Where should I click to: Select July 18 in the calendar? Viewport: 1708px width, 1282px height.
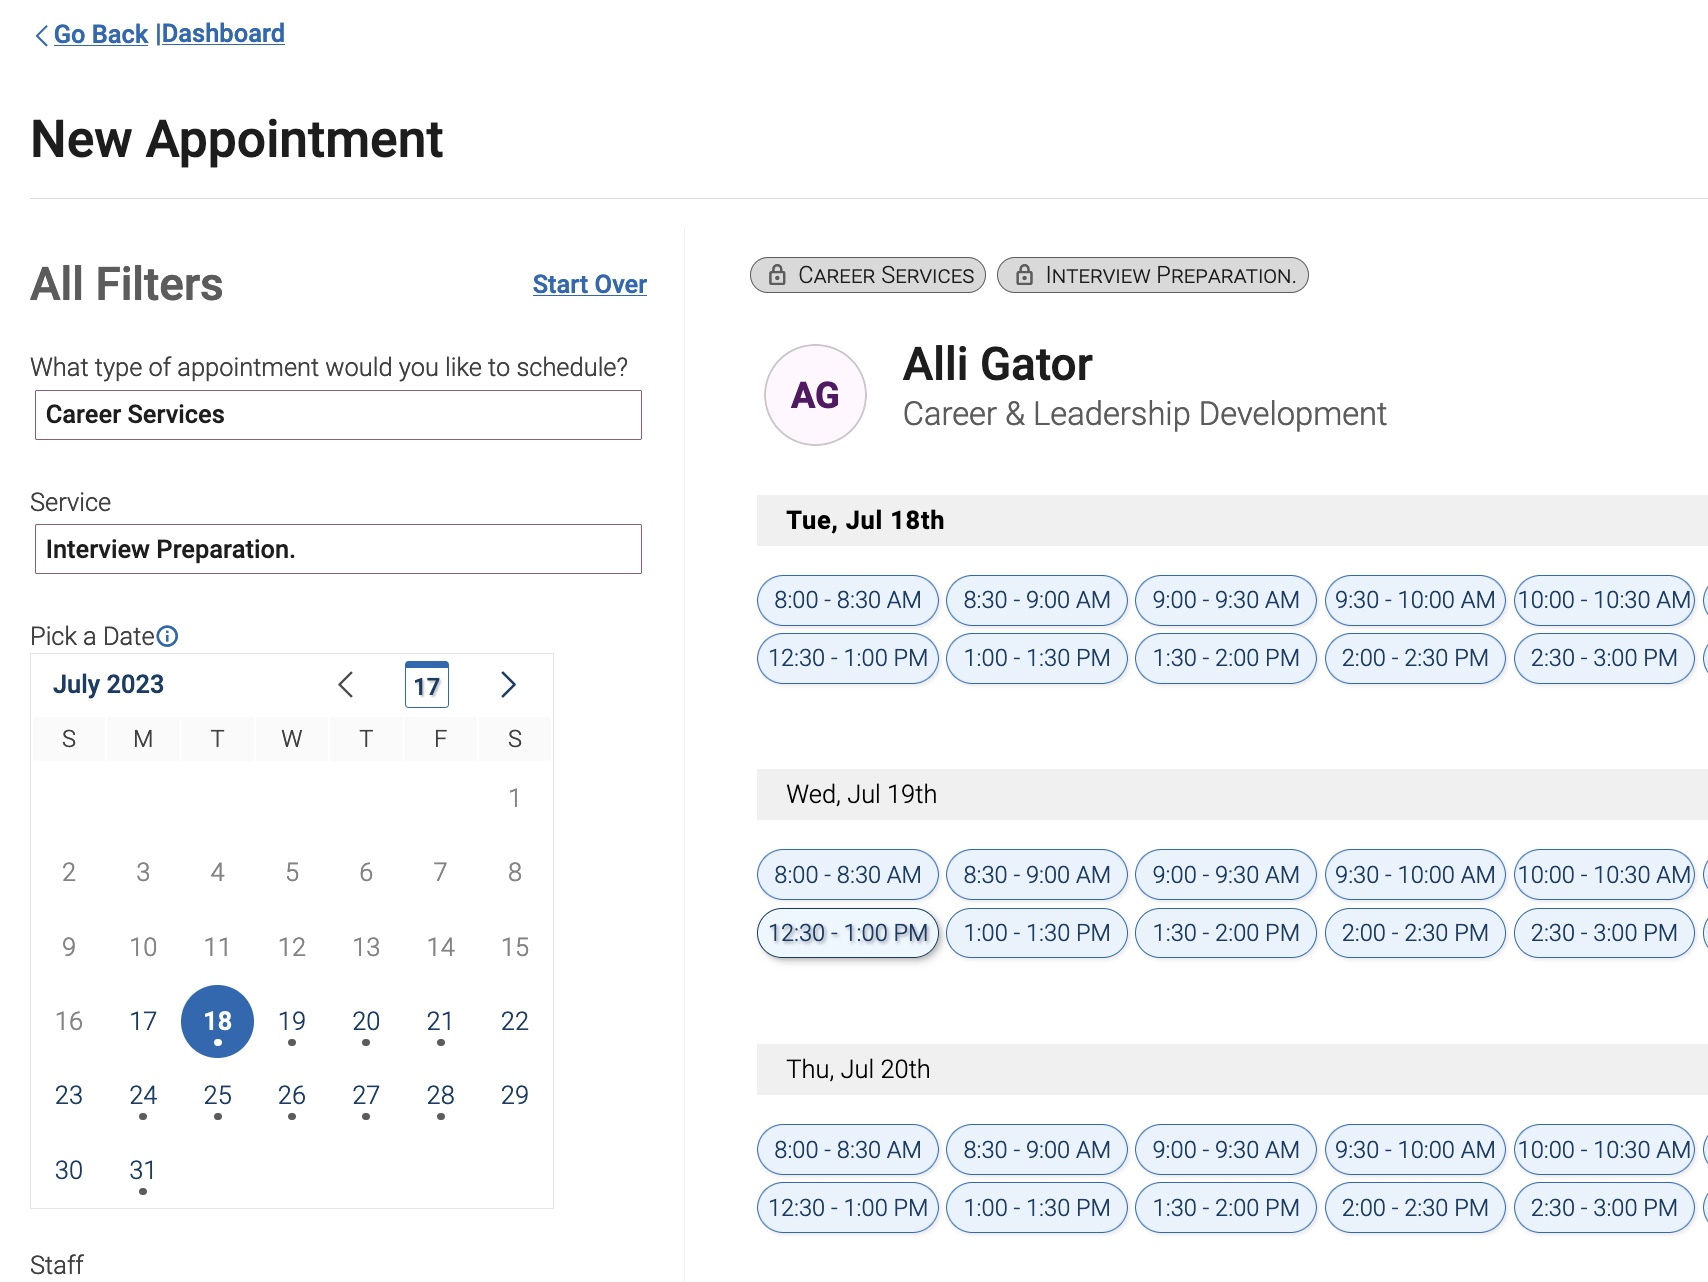pyautogui.click(x=217, y=1021)
